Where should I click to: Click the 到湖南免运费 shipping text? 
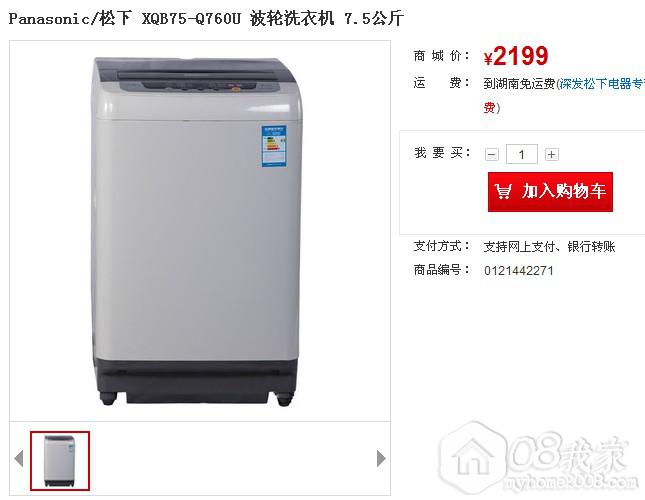[x=519, y=83]
